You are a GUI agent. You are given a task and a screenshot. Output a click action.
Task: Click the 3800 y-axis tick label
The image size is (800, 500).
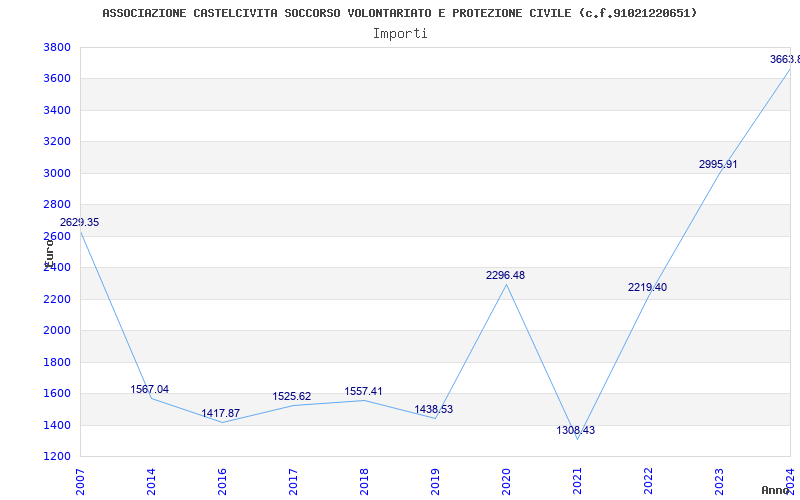57,47
